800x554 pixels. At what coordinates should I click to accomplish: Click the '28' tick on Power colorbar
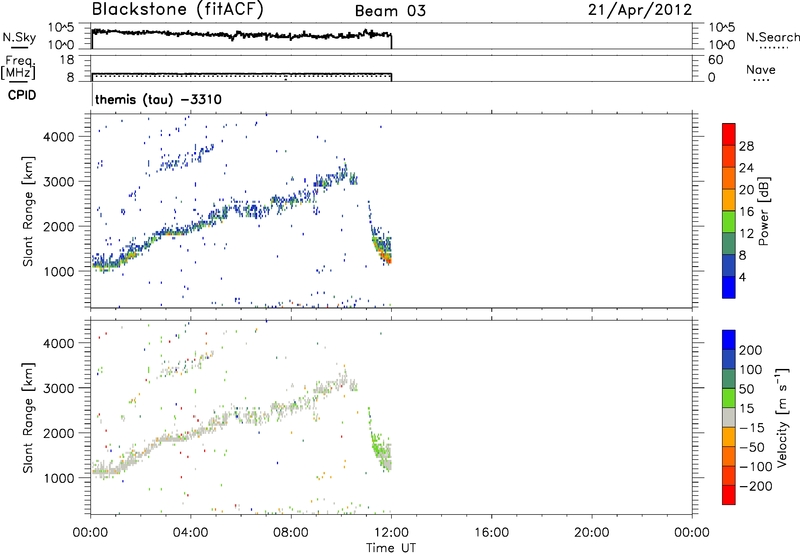746,146
